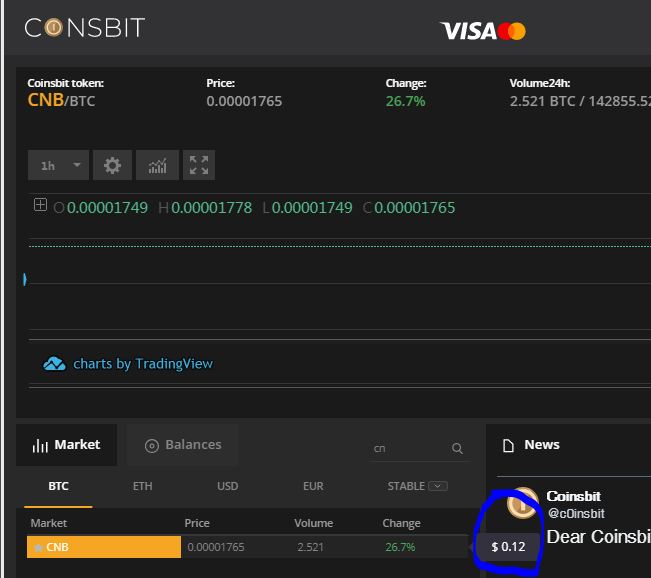Click the chart high value 0.00001778
The width and height of the screenshot is (651, 578).
point(211,208)
